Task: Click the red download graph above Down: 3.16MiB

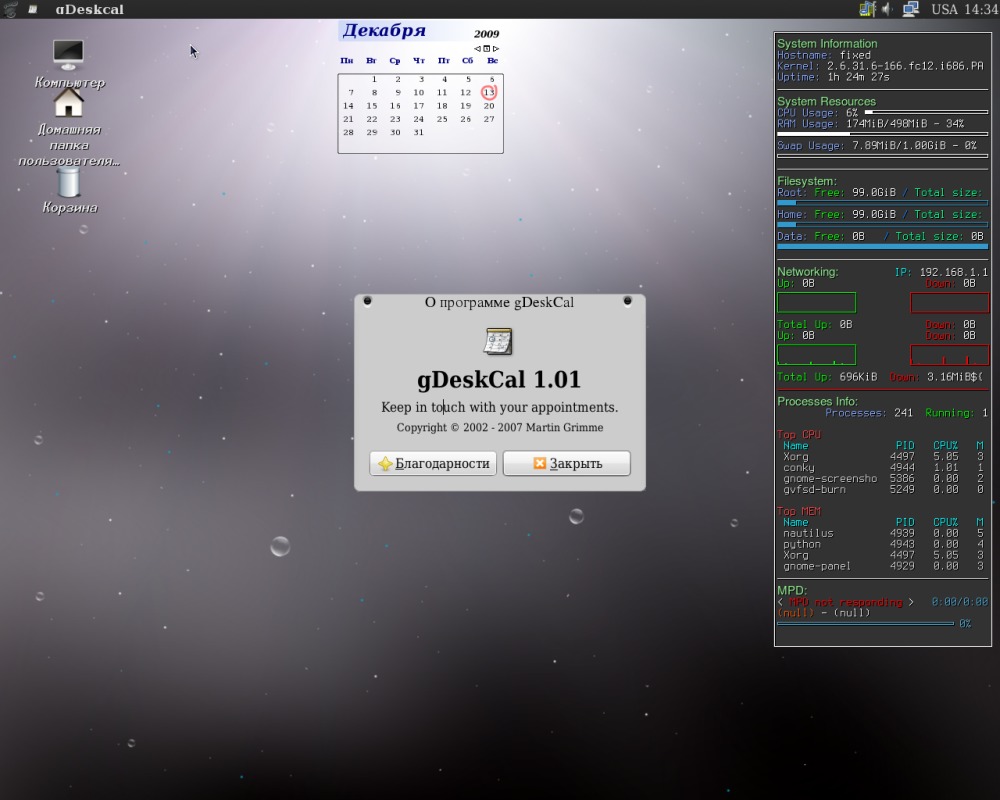Action: tap(950, 355)
